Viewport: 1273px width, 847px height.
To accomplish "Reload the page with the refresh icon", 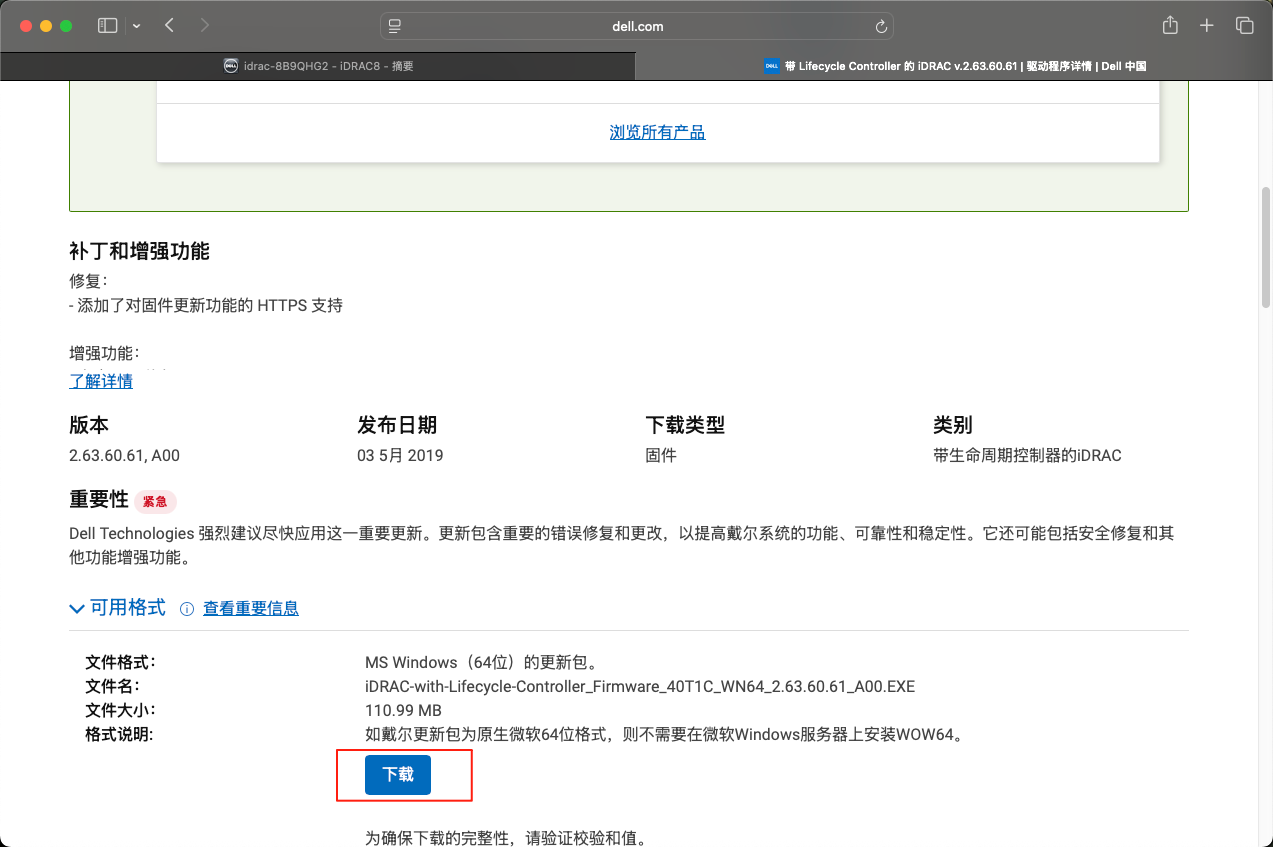I will tap(881, 27).
